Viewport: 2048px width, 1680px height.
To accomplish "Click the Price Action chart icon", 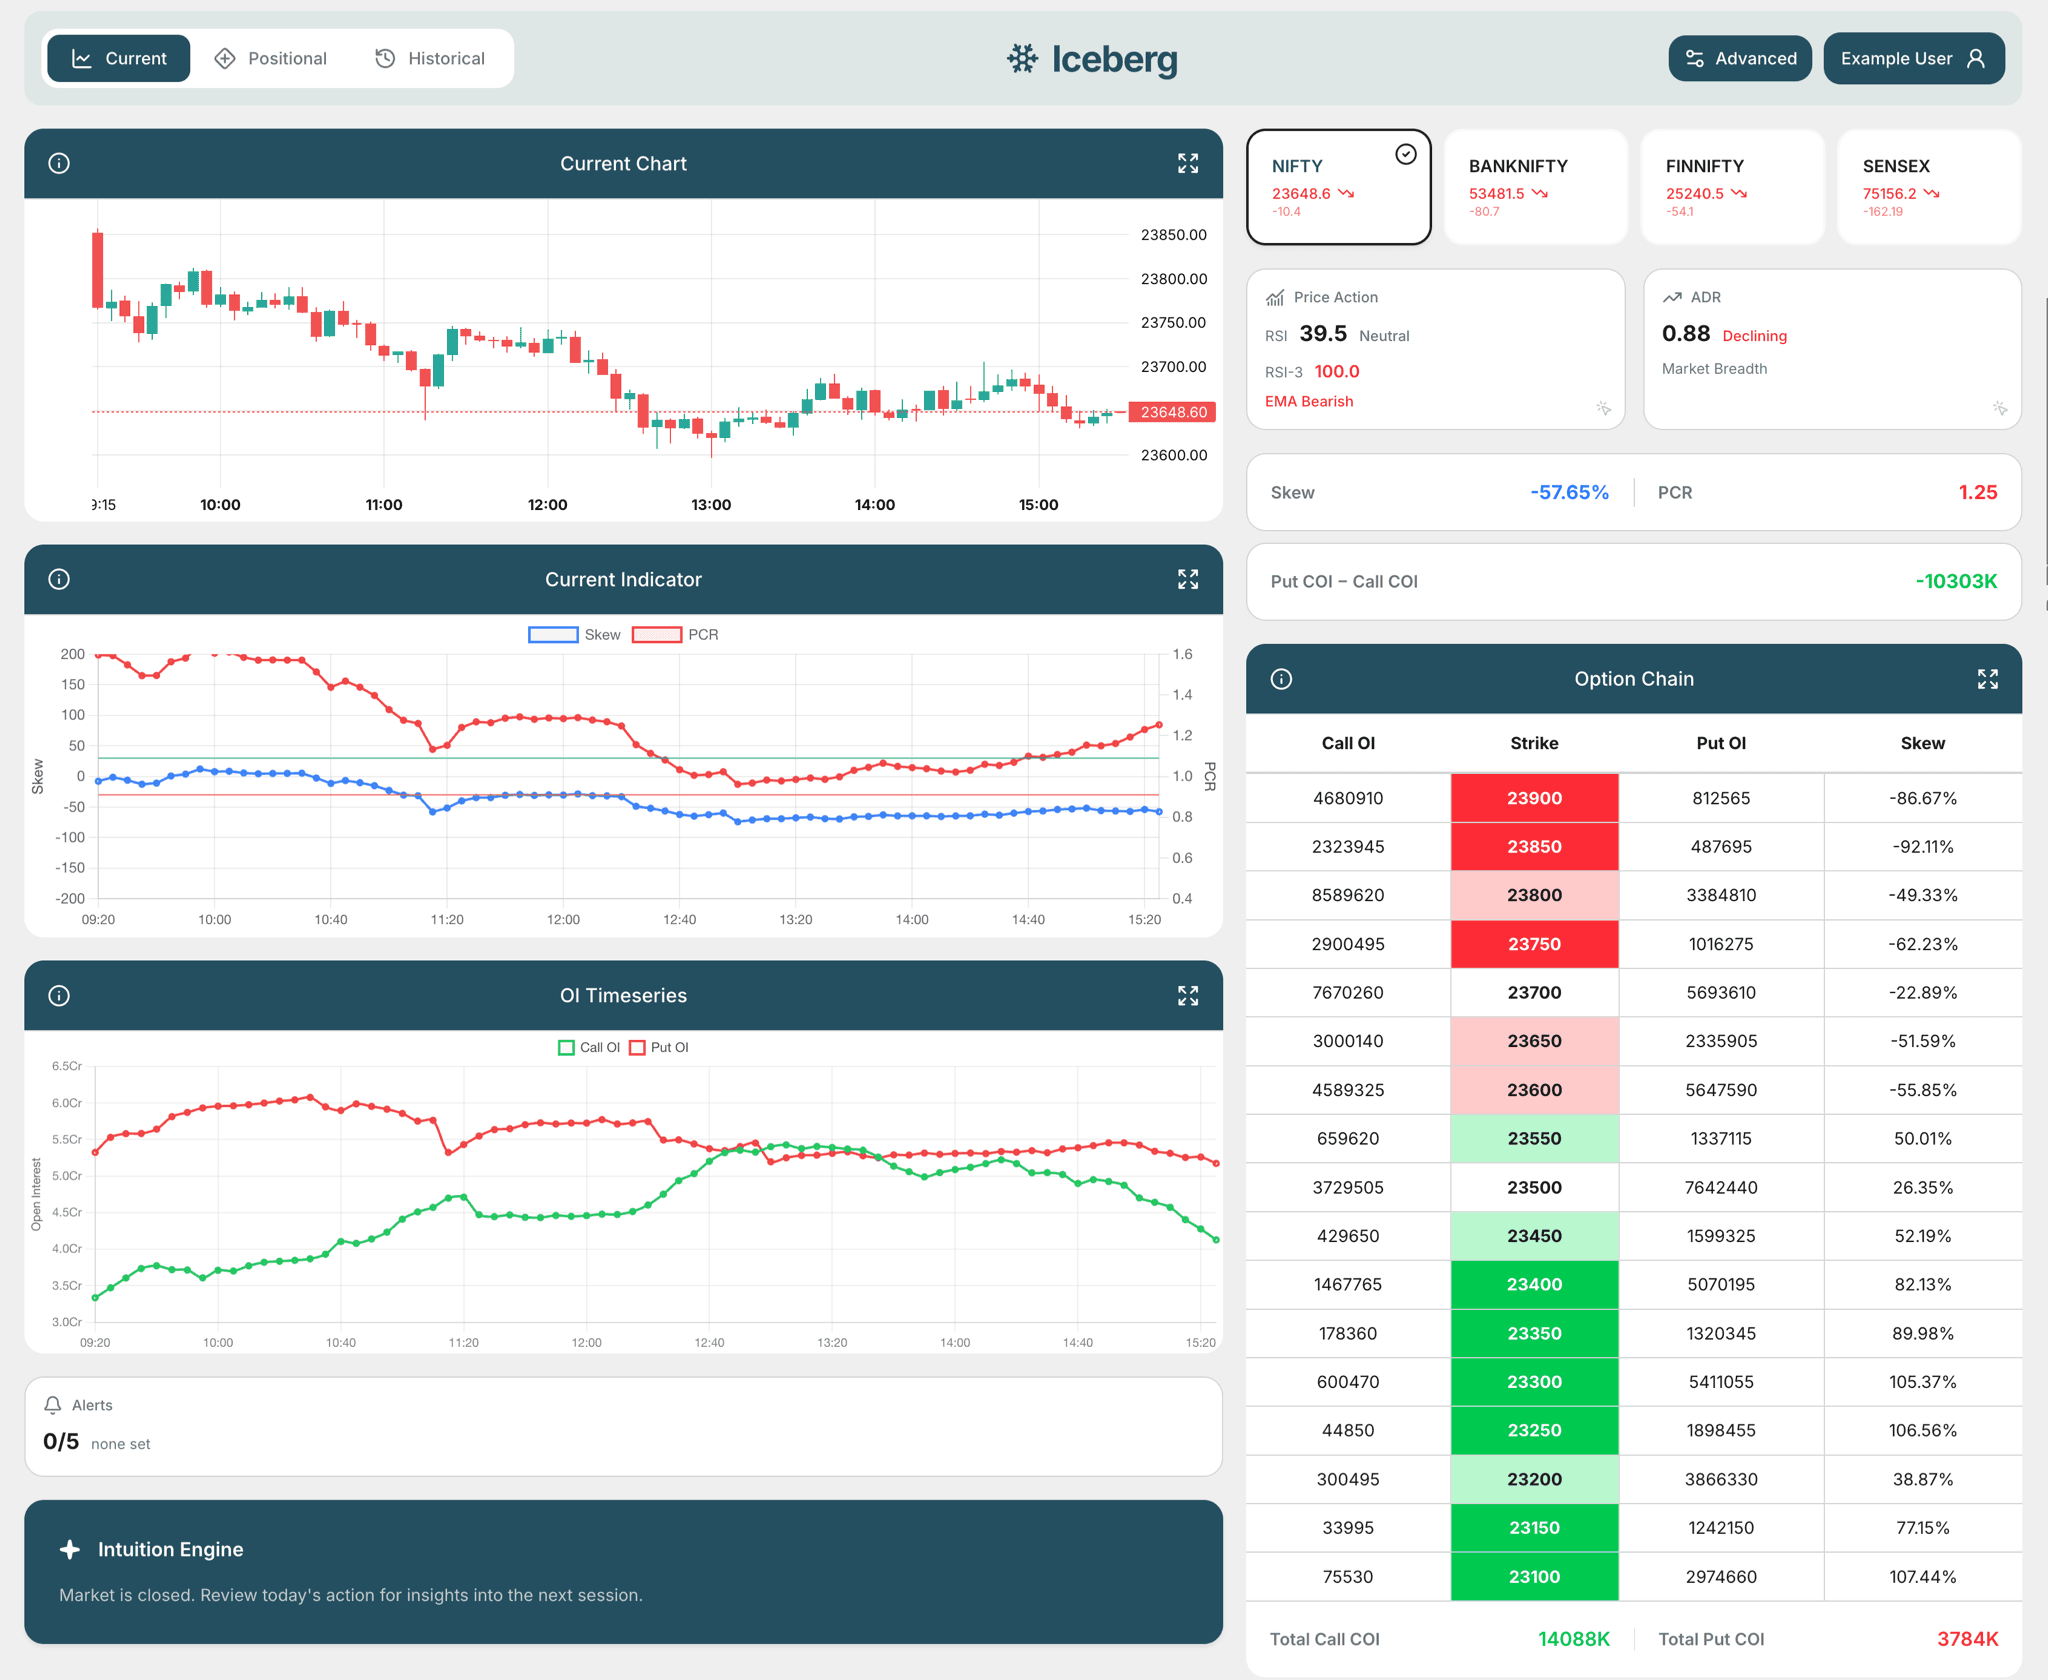I will 1275,298.
